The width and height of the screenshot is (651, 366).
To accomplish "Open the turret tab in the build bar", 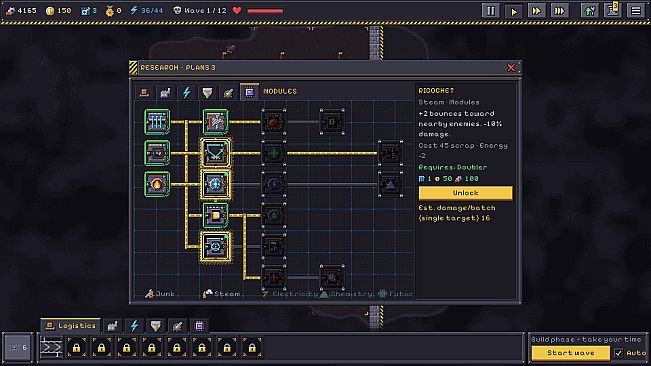I will (x=177, y=326).
